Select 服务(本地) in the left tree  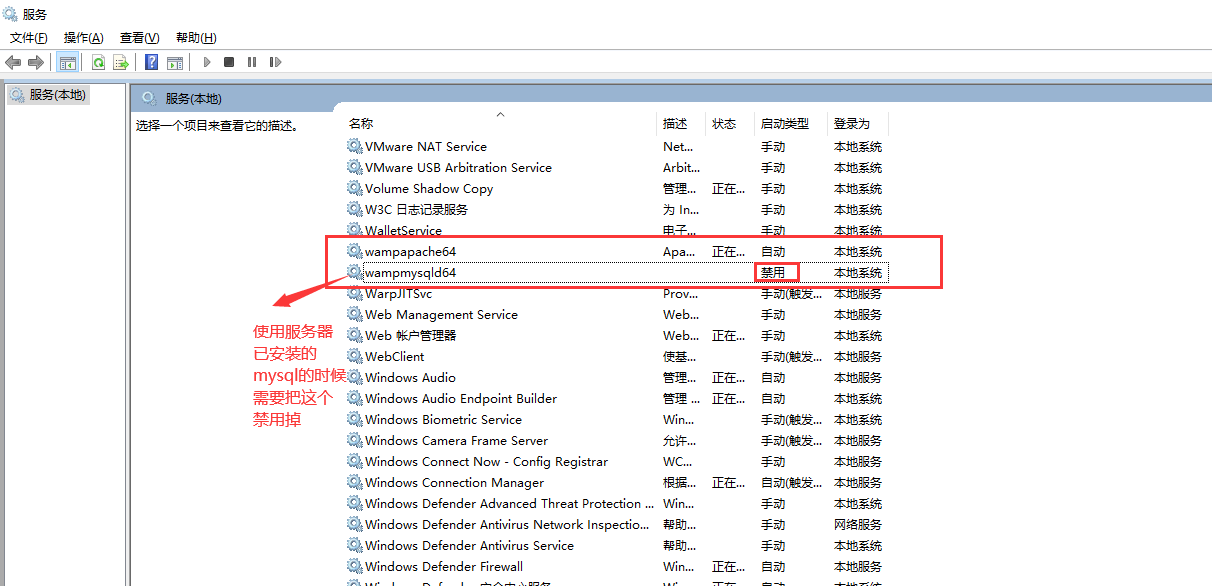click(58, 95)
